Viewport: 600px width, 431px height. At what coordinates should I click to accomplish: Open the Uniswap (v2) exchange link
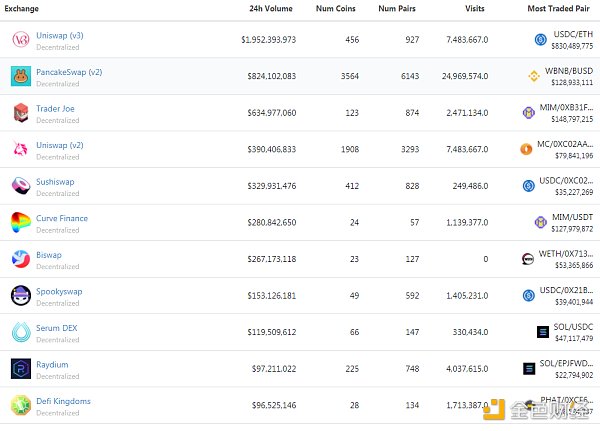[60, 145]
